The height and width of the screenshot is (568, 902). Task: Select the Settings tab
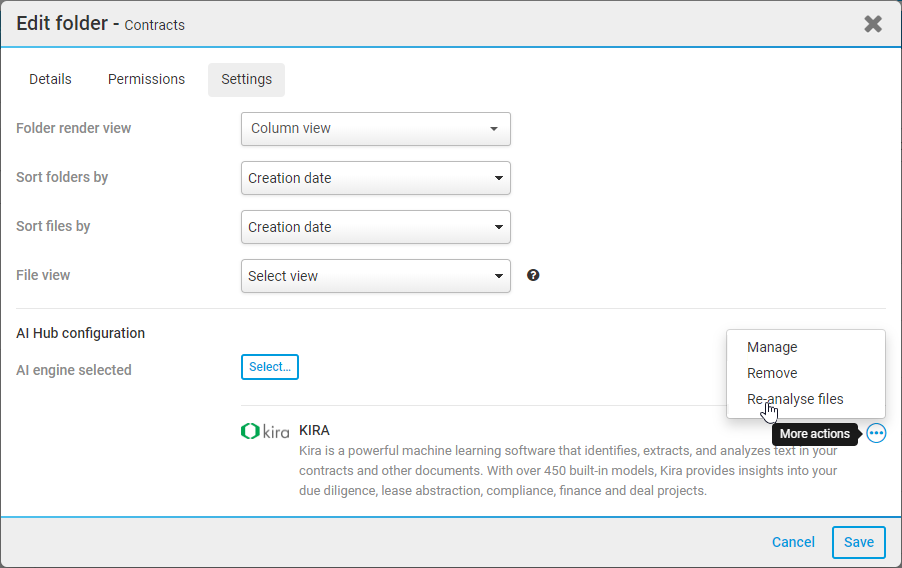pos(246,79)
